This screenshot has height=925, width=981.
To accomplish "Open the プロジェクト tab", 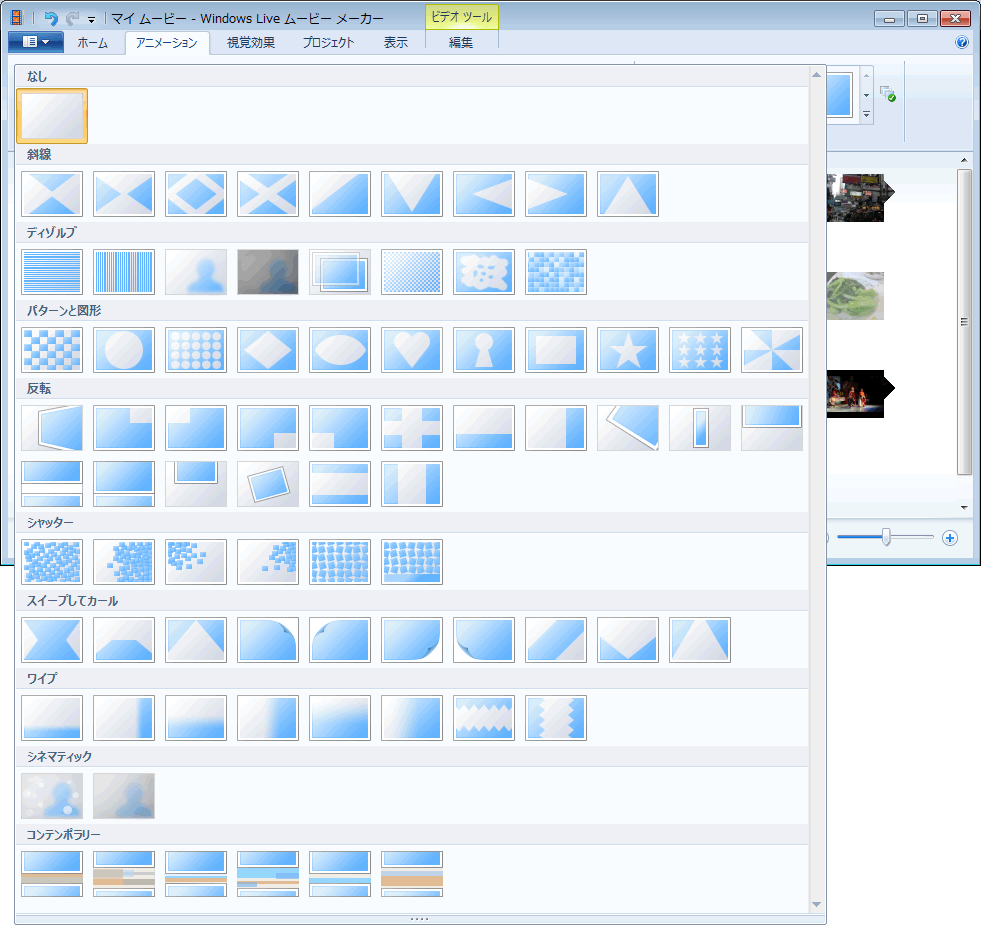I will pyautogui.click(x=329, y=43).
